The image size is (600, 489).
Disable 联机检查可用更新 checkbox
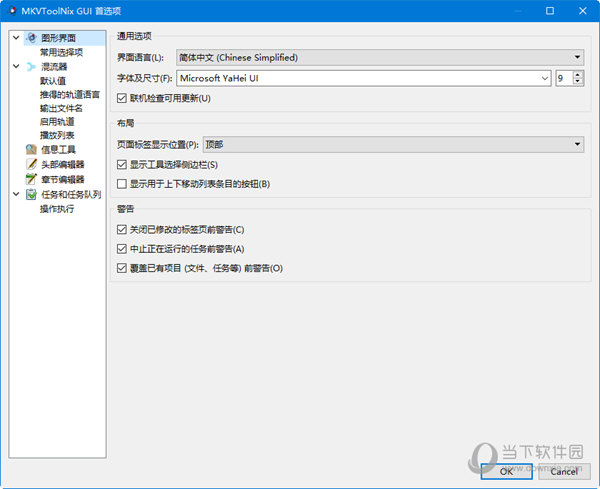point(122,98)
